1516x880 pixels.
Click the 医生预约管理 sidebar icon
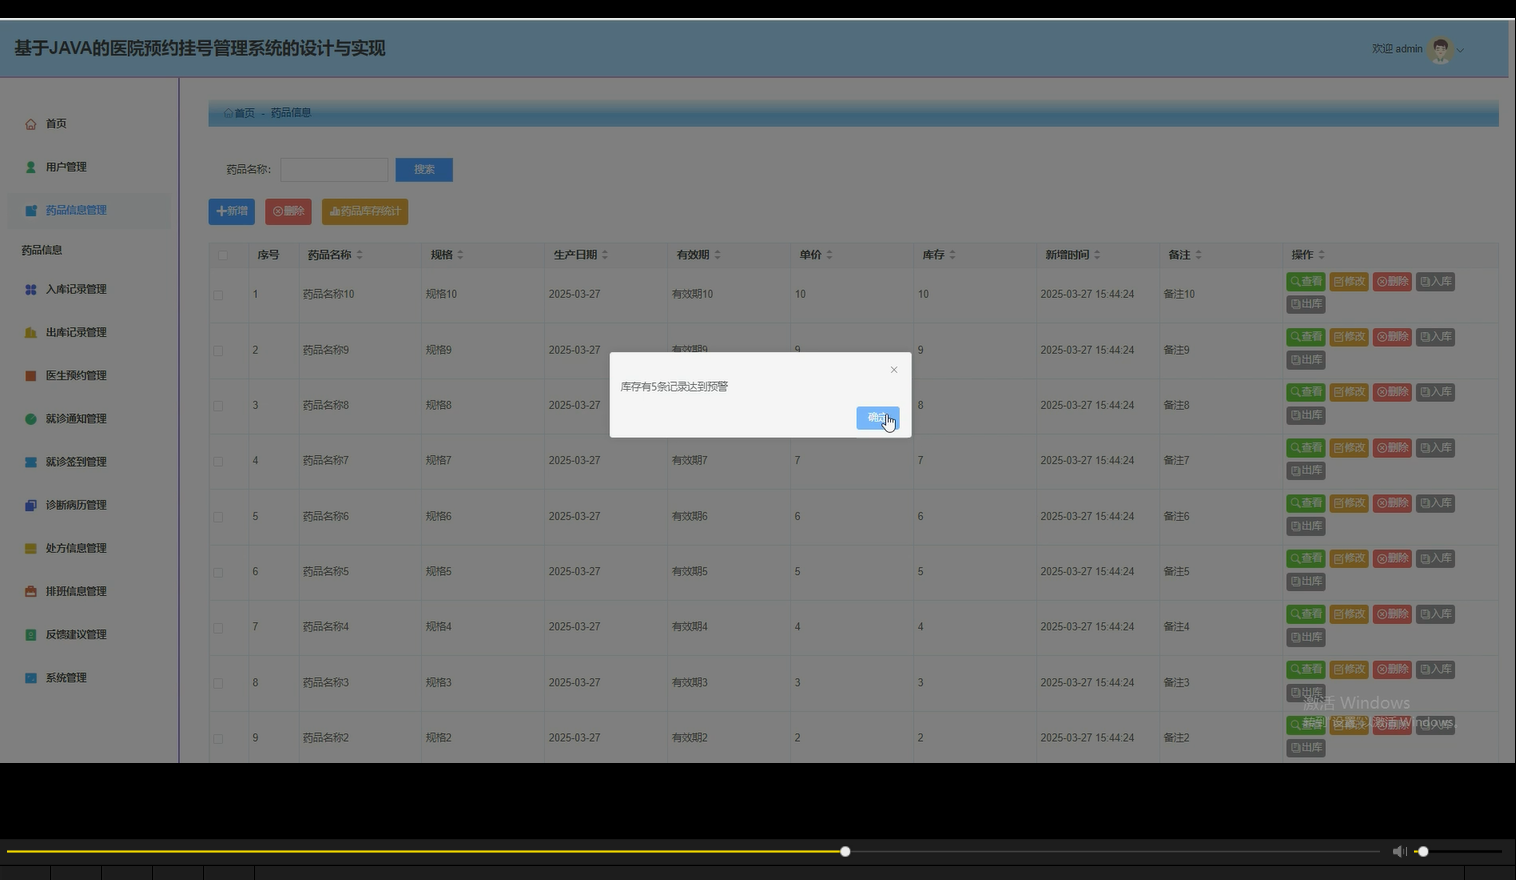point(31,375)
